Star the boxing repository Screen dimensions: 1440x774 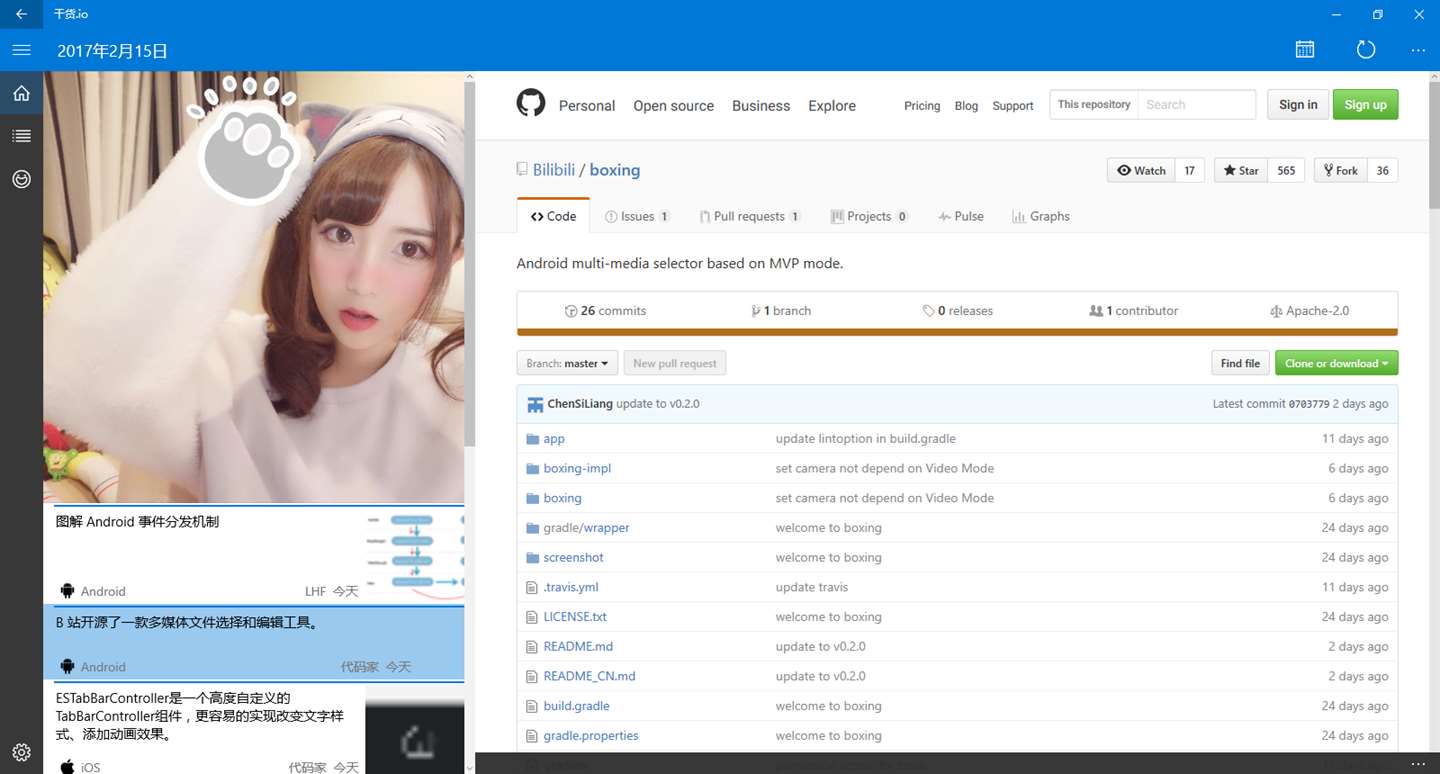point(1241,170)
